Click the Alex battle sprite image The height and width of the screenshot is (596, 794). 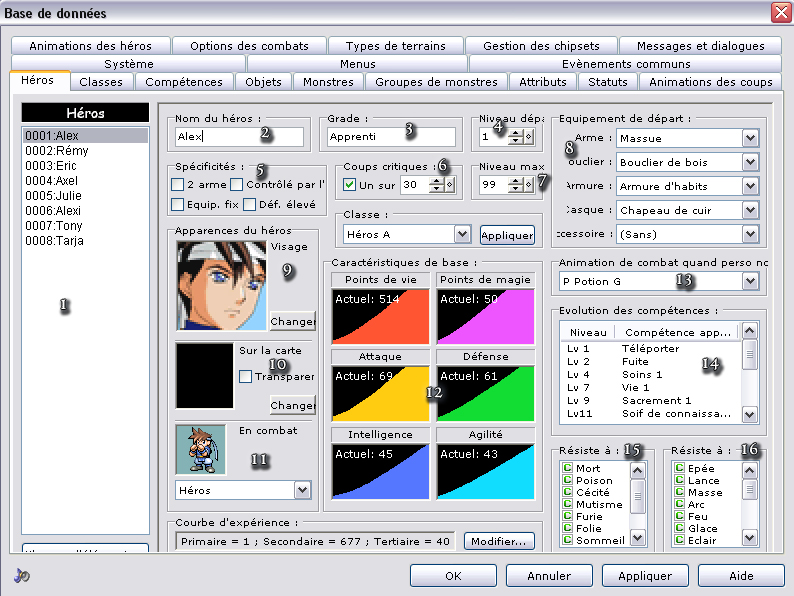click(201, 449)
